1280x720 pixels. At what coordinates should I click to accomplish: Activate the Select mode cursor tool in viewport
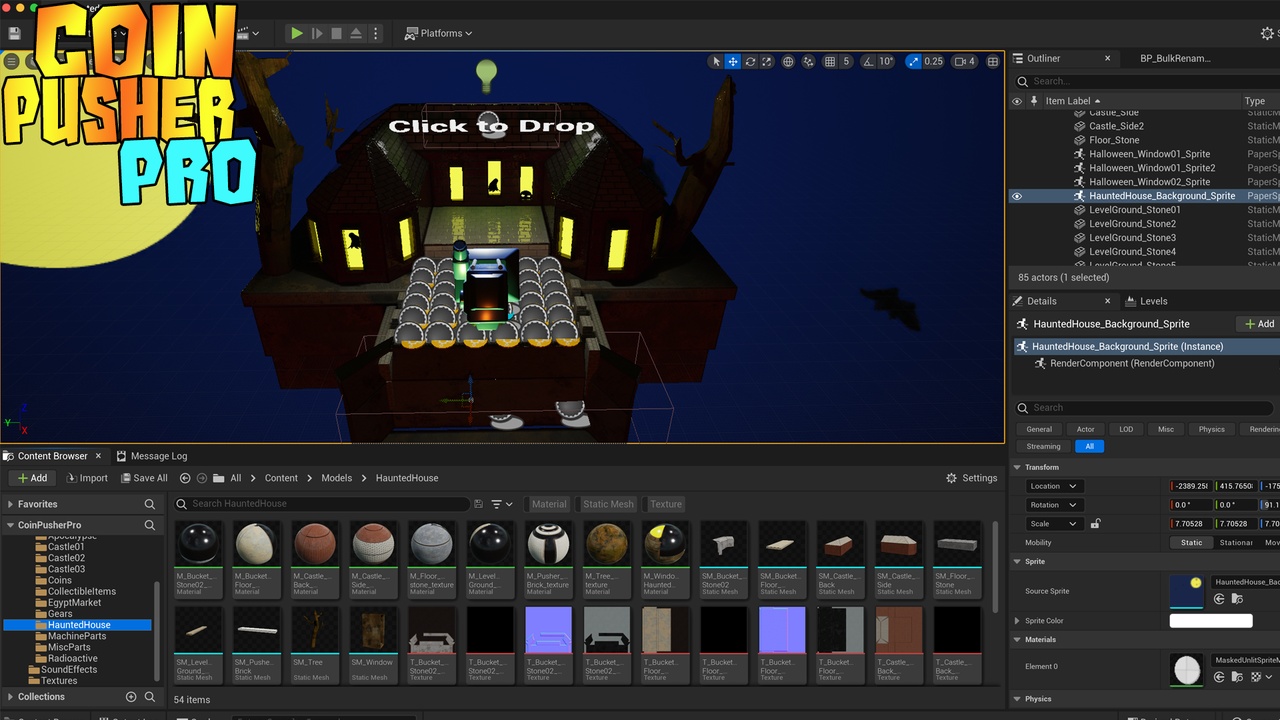coord(715,62)
